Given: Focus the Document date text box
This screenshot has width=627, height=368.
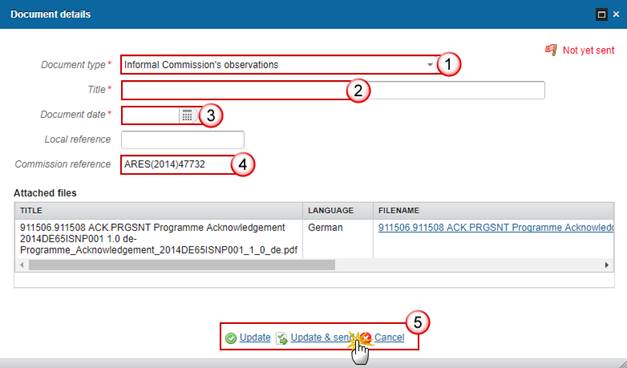Looking at the screenshot, I should click(x=150, y=115).
